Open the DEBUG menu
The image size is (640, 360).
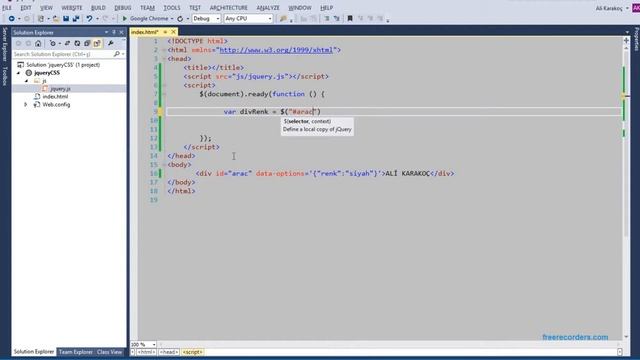coord(123,8)
